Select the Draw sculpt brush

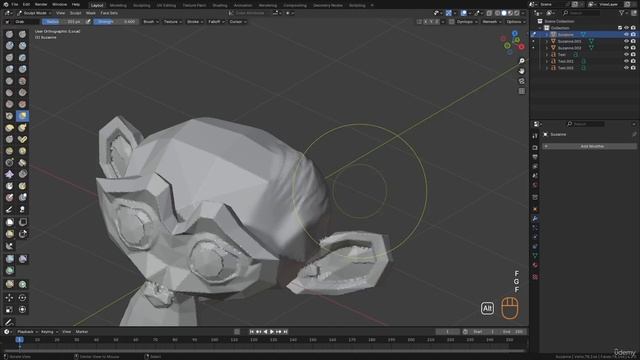click(9, 34)
